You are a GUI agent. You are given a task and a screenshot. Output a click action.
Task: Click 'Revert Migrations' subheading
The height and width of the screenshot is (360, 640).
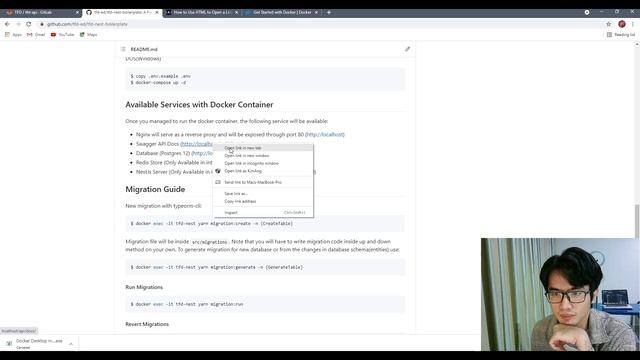147,324
